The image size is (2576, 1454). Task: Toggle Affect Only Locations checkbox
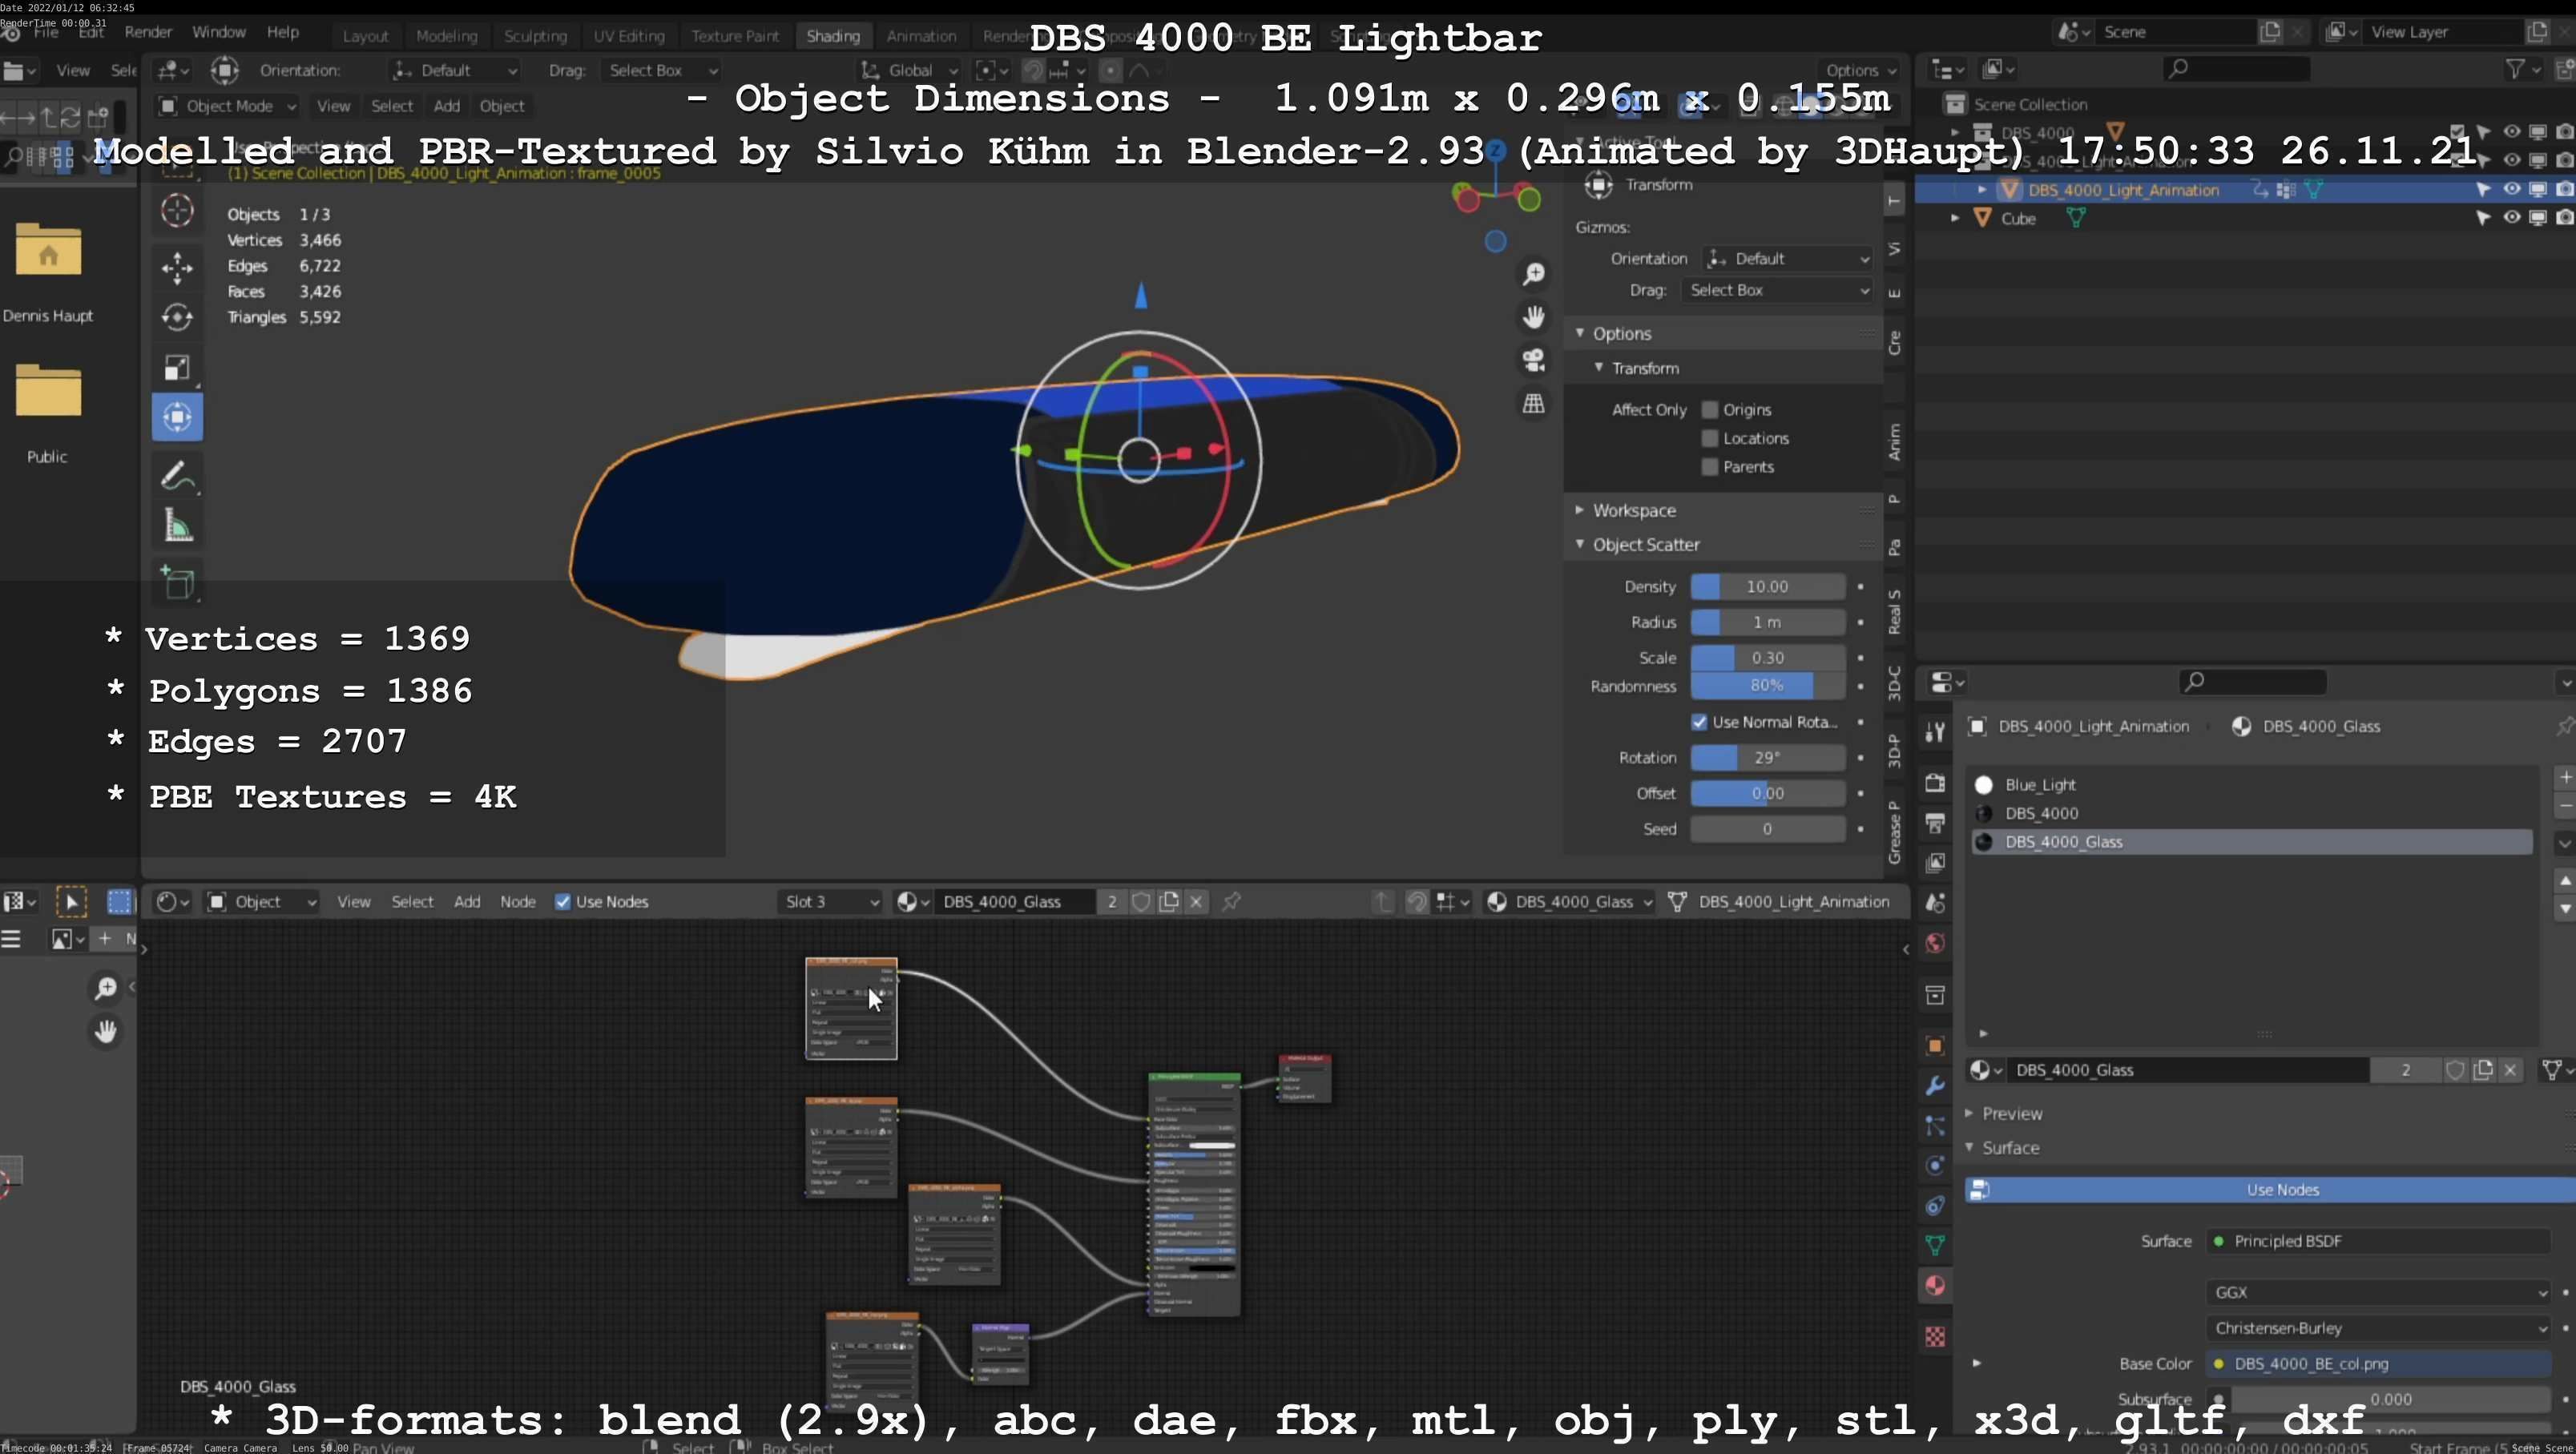pos(1710,439)
